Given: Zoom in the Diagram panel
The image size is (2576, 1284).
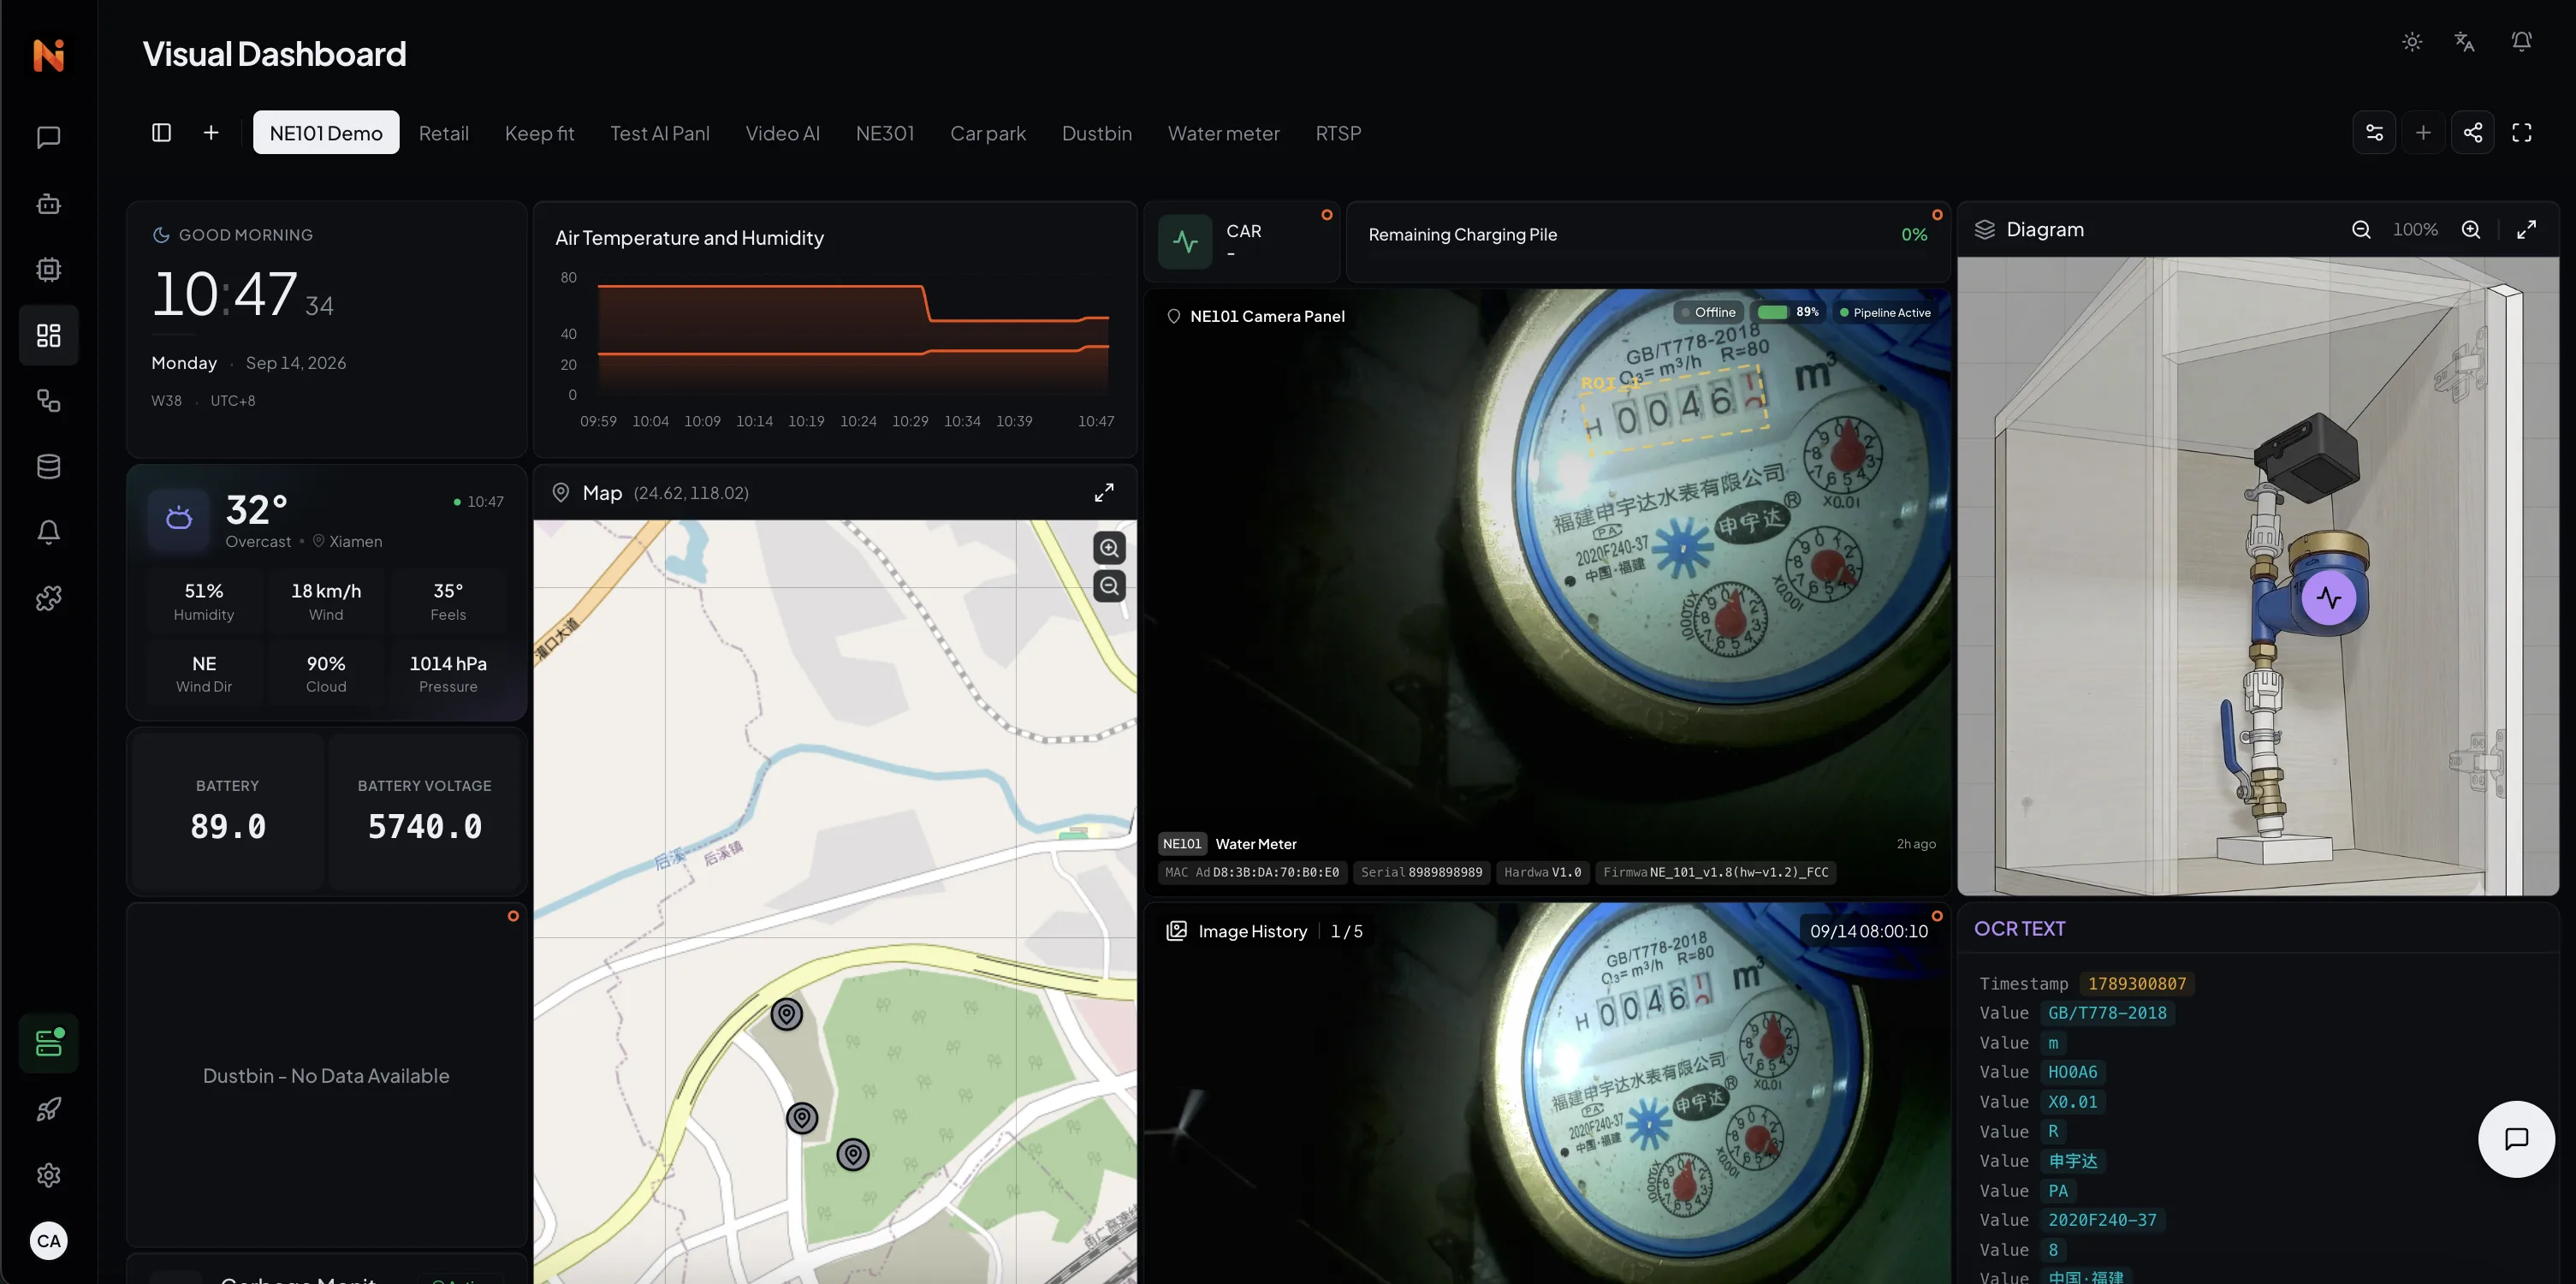Looking at the screenshot, I should [2471, 229].
